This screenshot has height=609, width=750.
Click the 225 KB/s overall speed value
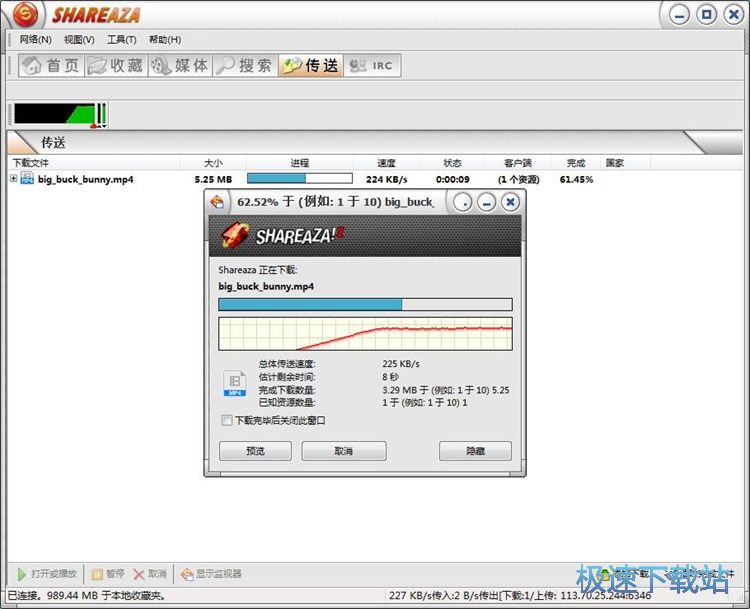[x=401, y=364]
